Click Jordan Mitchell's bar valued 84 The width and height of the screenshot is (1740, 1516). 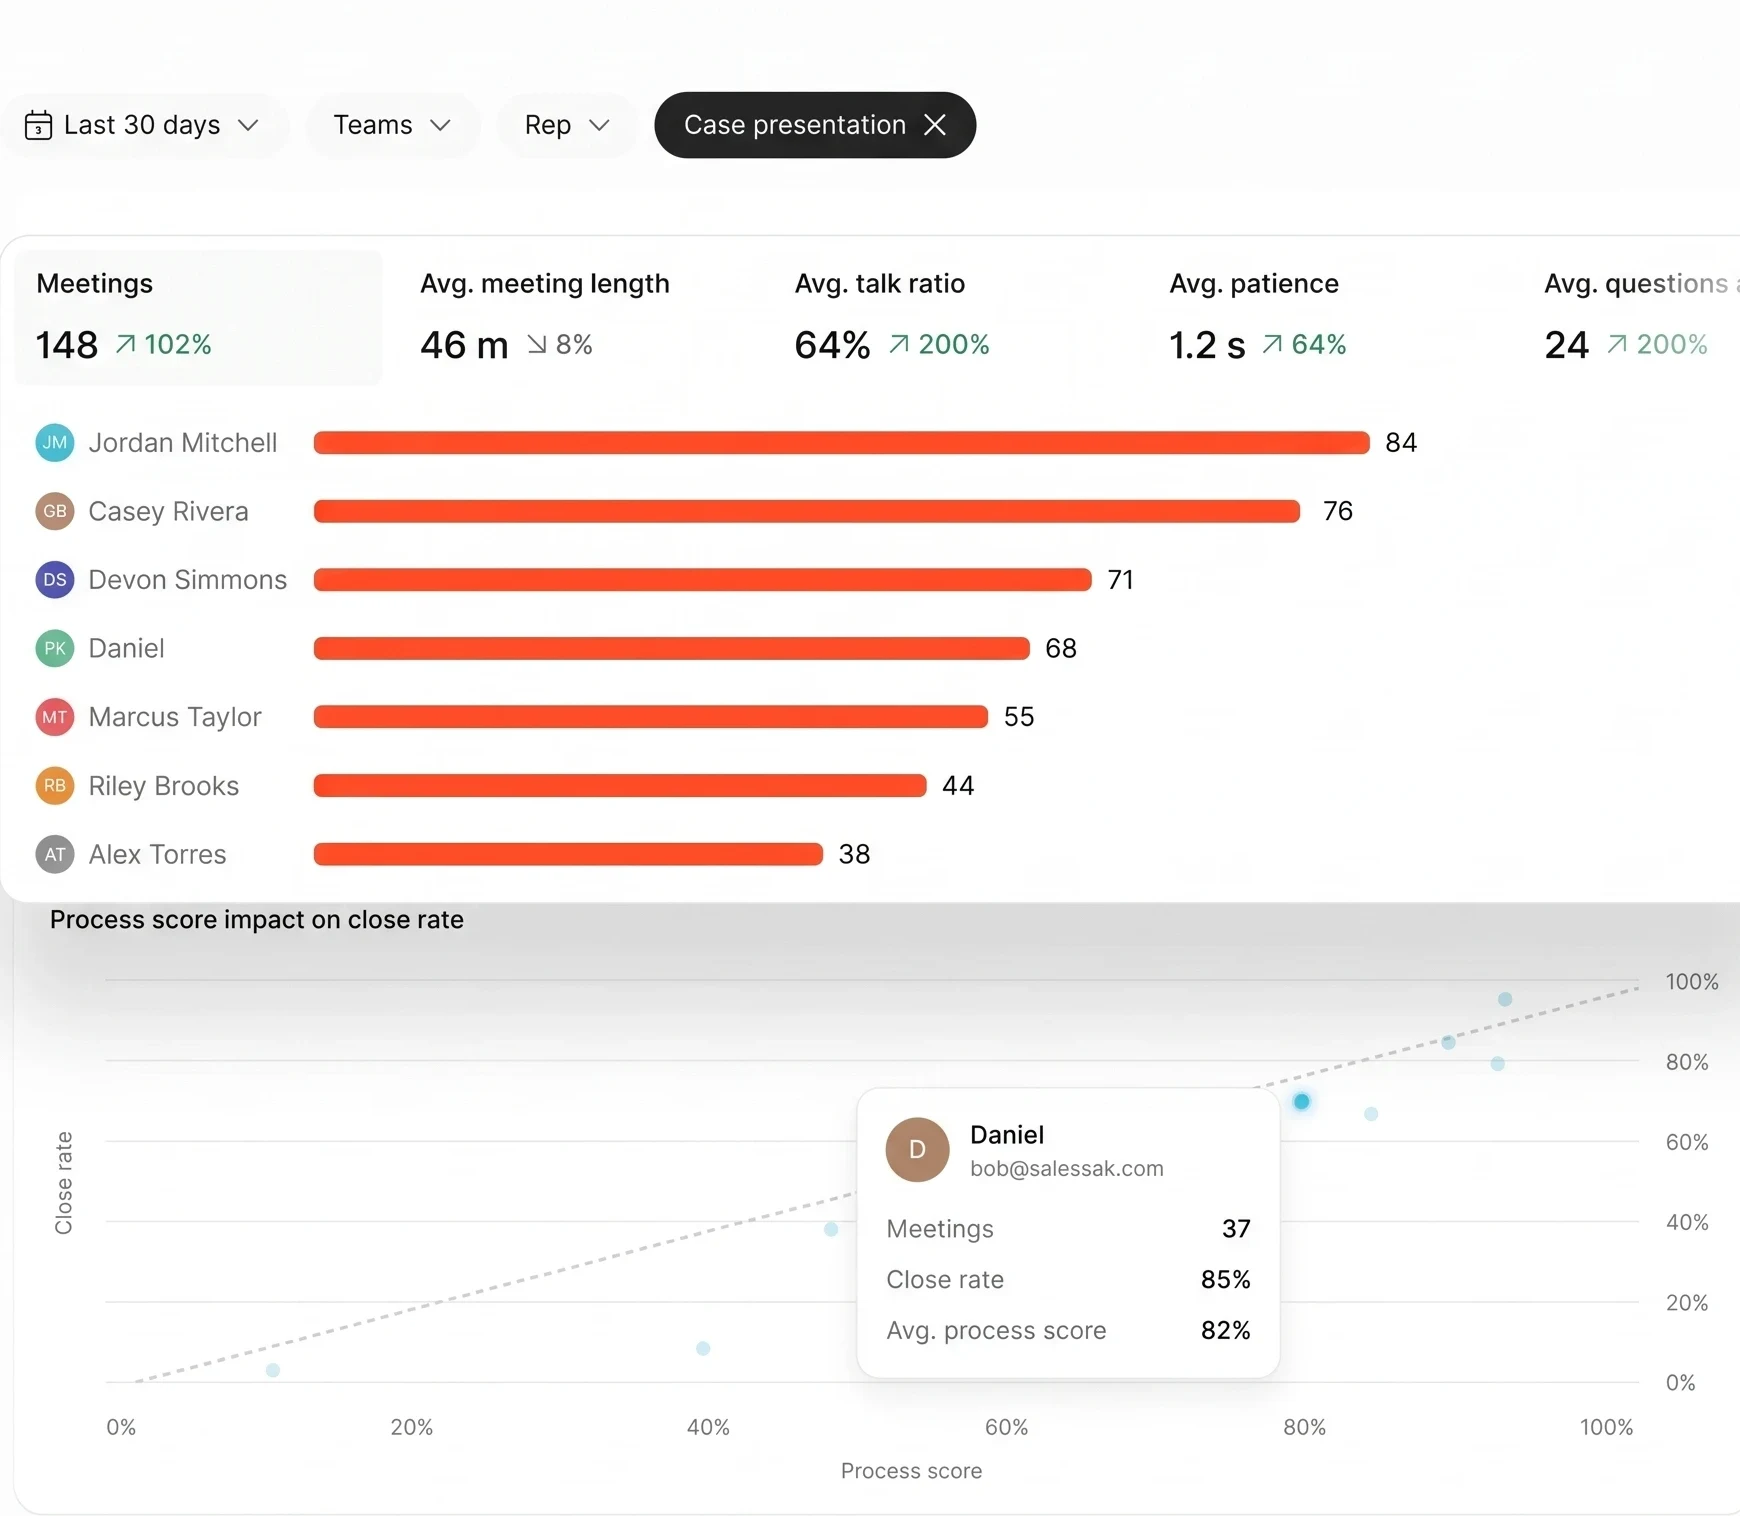841,443
